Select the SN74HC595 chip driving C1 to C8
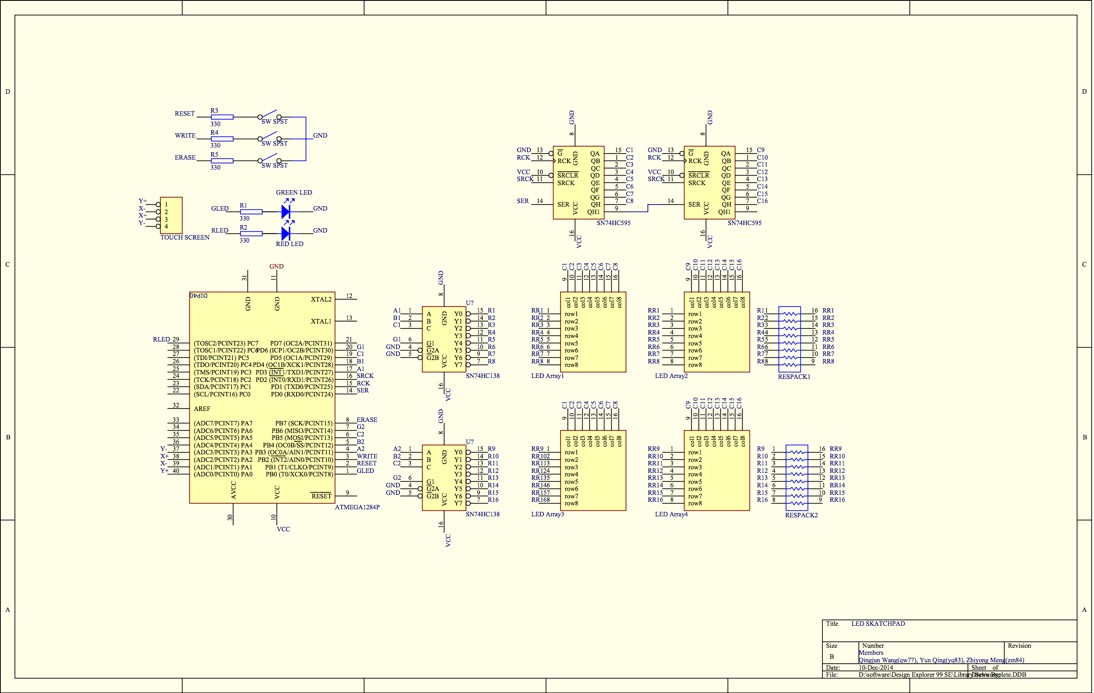This screenshot has width=1094, height=693. (578, 182)
